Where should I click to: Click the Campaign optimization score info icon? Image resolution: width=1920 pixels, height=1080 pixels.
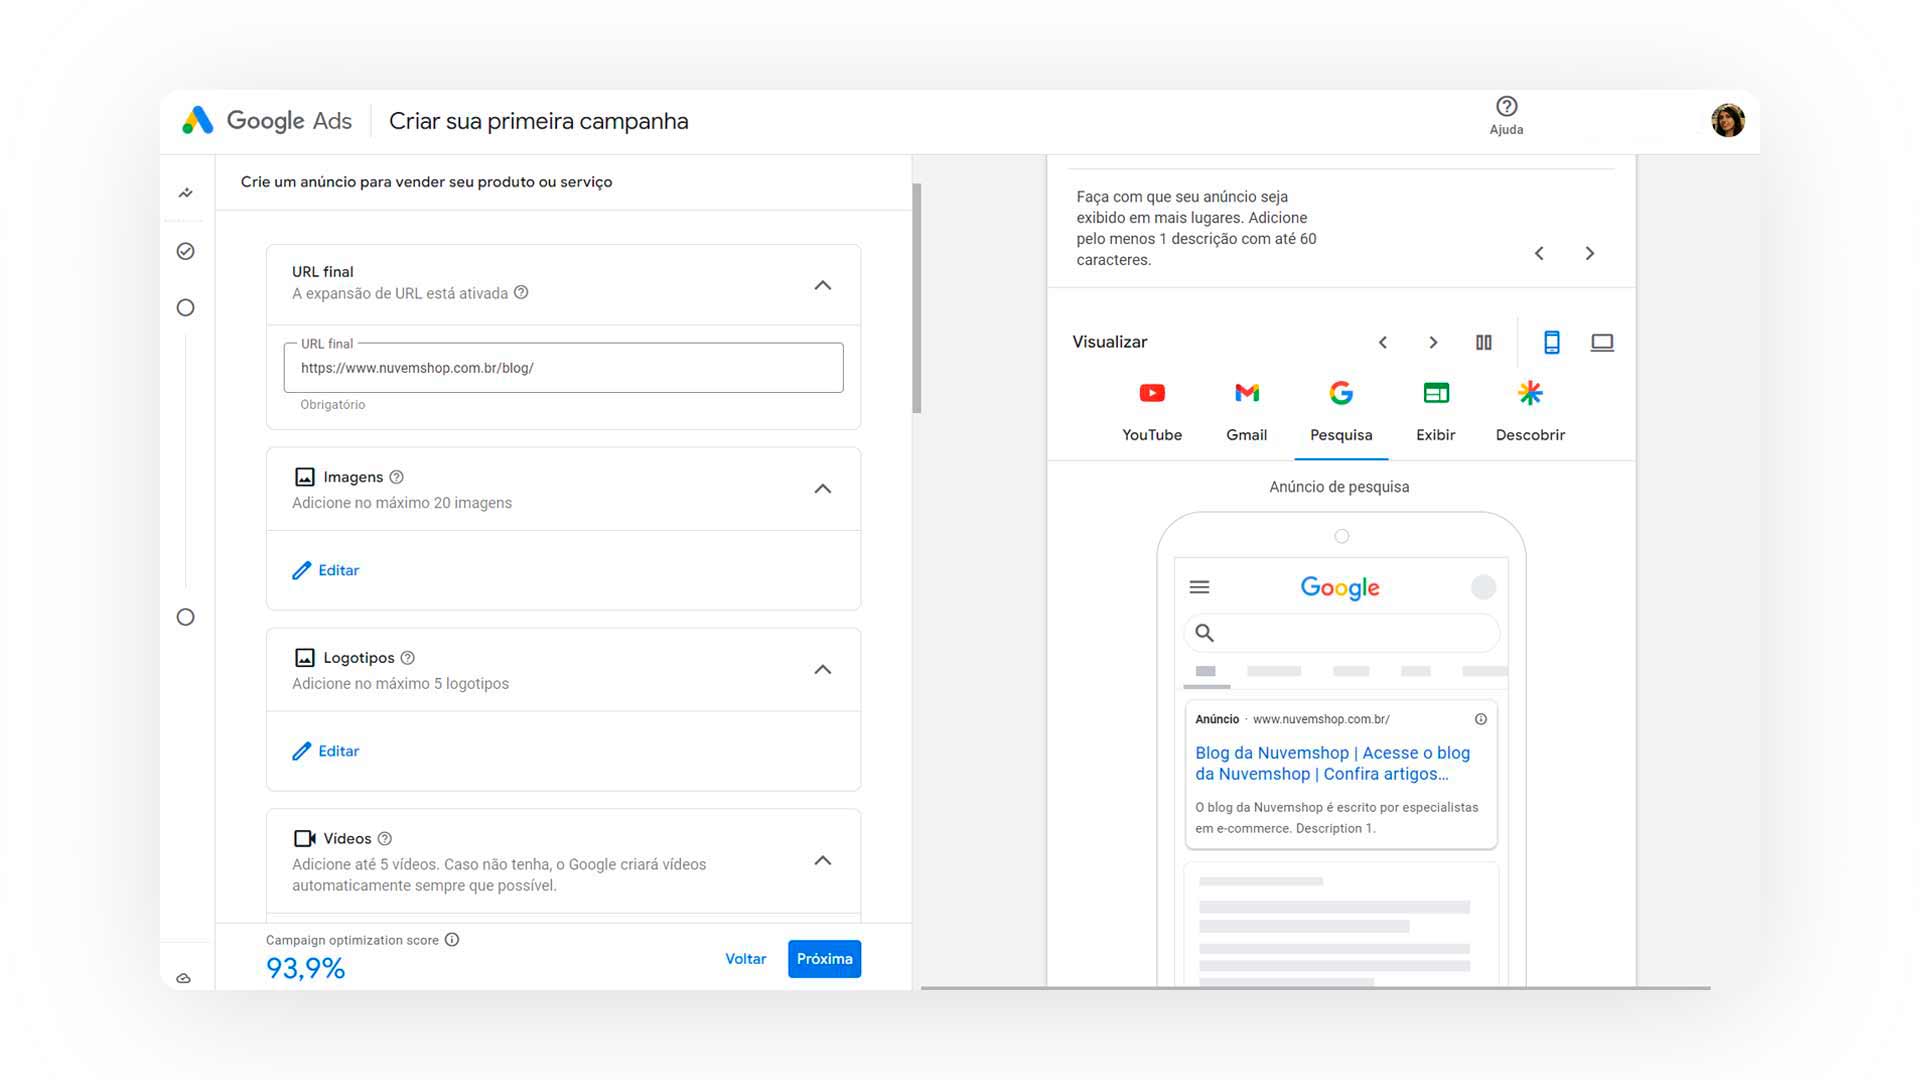tap(452, 939)
